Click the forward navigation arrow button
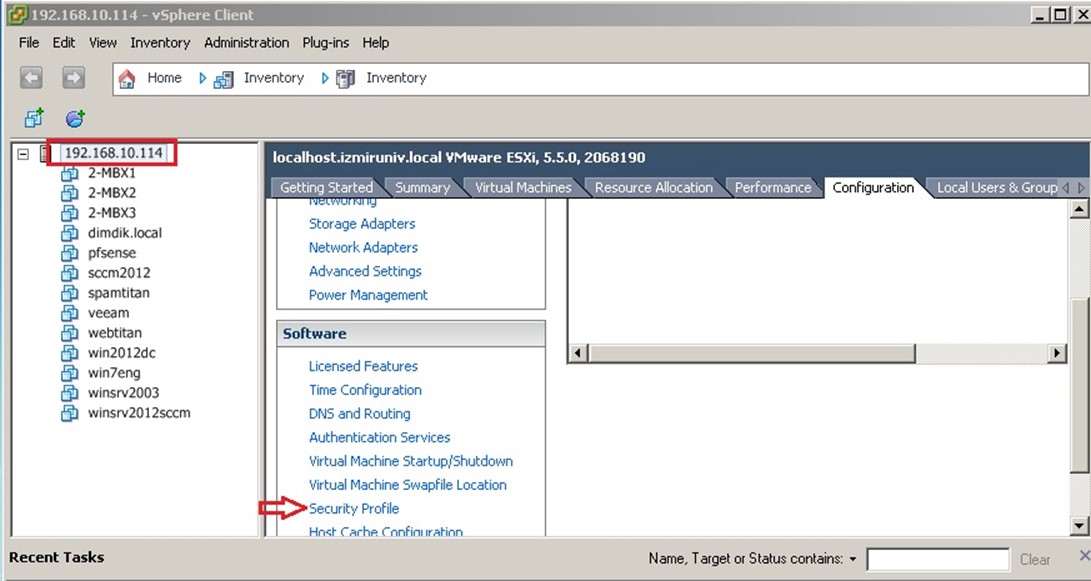 73,77
